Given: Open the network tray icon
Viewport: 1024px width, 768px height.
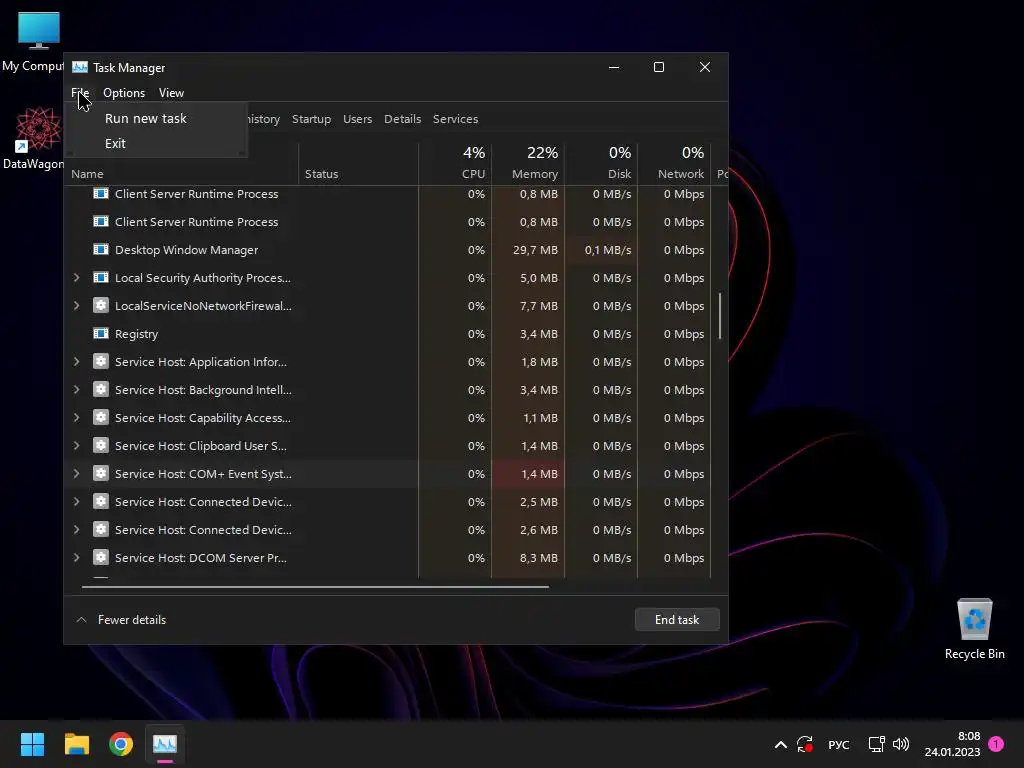Looking at the screenshot, I should tap(876, 744).
